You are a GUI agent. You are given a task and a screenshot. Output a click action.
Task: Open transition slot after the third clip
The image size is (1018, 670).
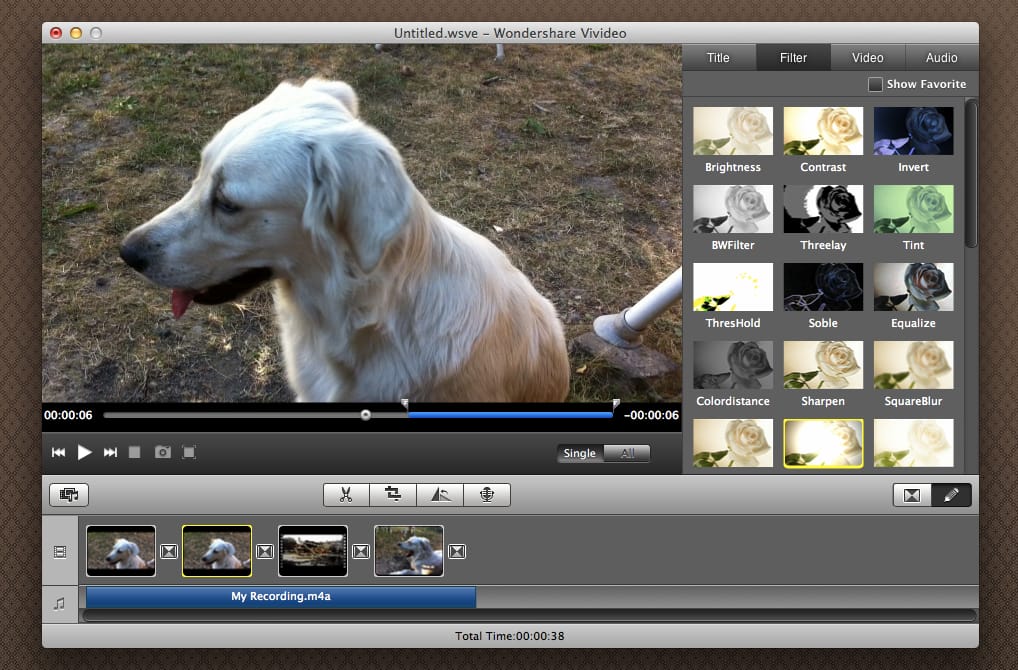361,551
